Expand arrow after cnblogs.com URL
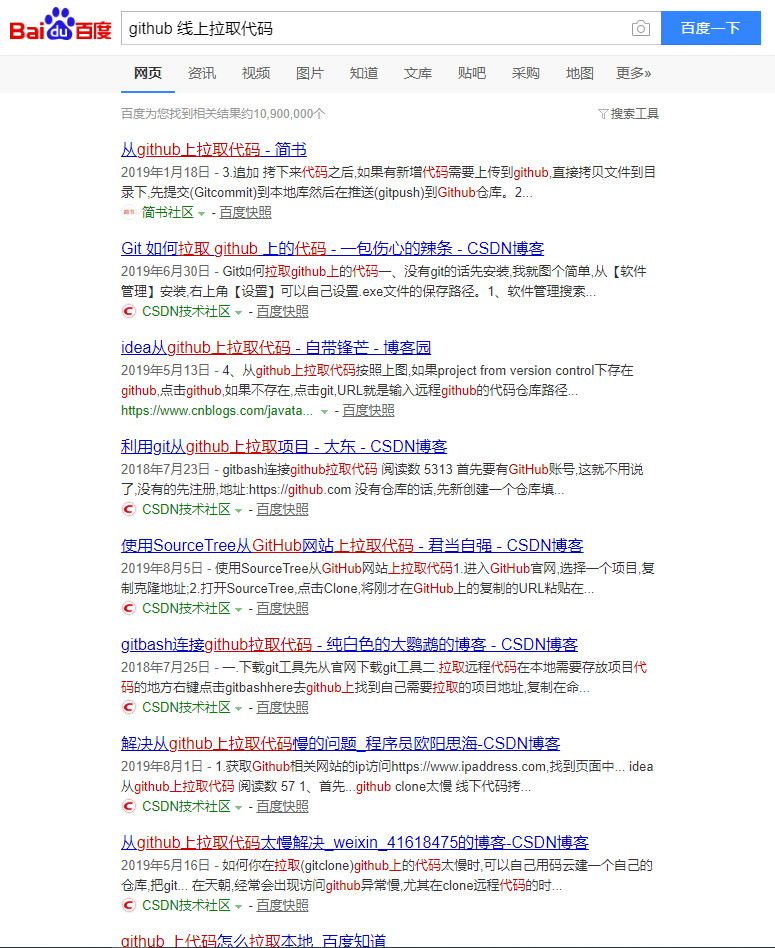 pos(324,412)
